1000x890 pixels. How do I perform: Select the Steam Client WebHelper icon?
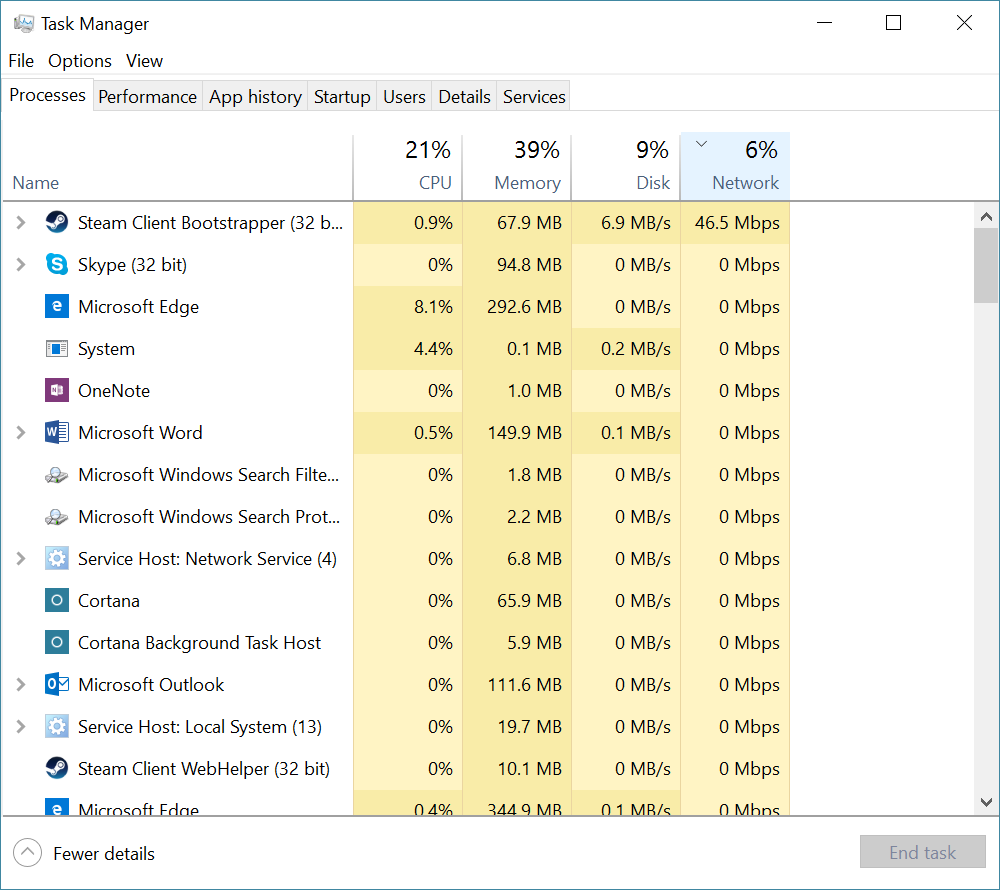tap(57, 768)
